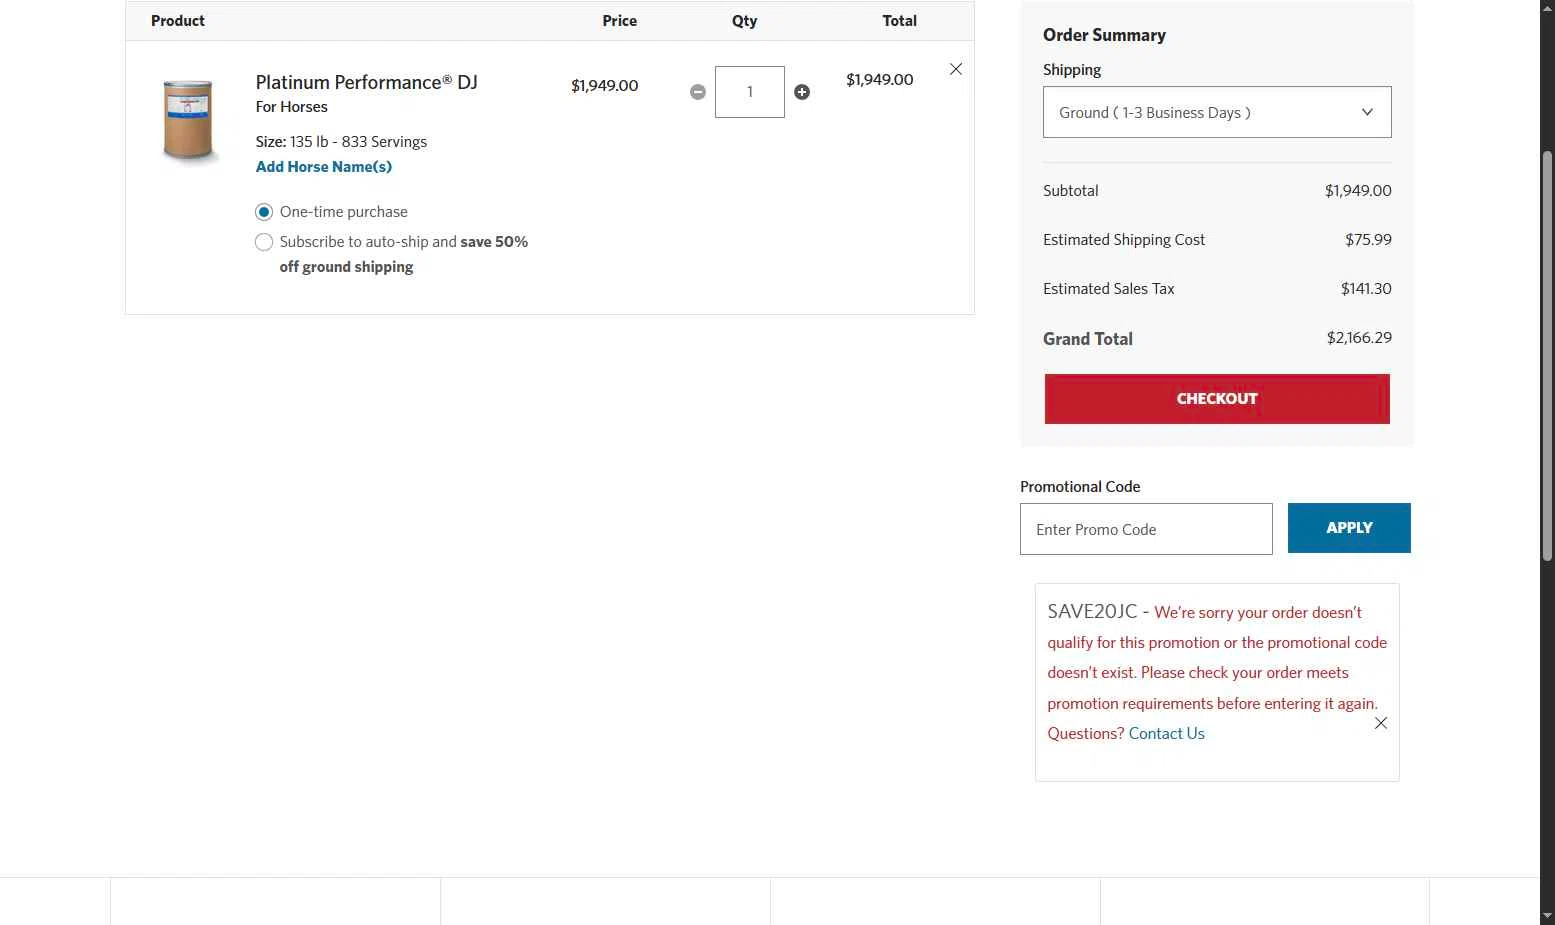Screen dimensions: 1555x925
Task: Click the Size 135 lb - 833 Servings text
Action: tap(341, 142)
